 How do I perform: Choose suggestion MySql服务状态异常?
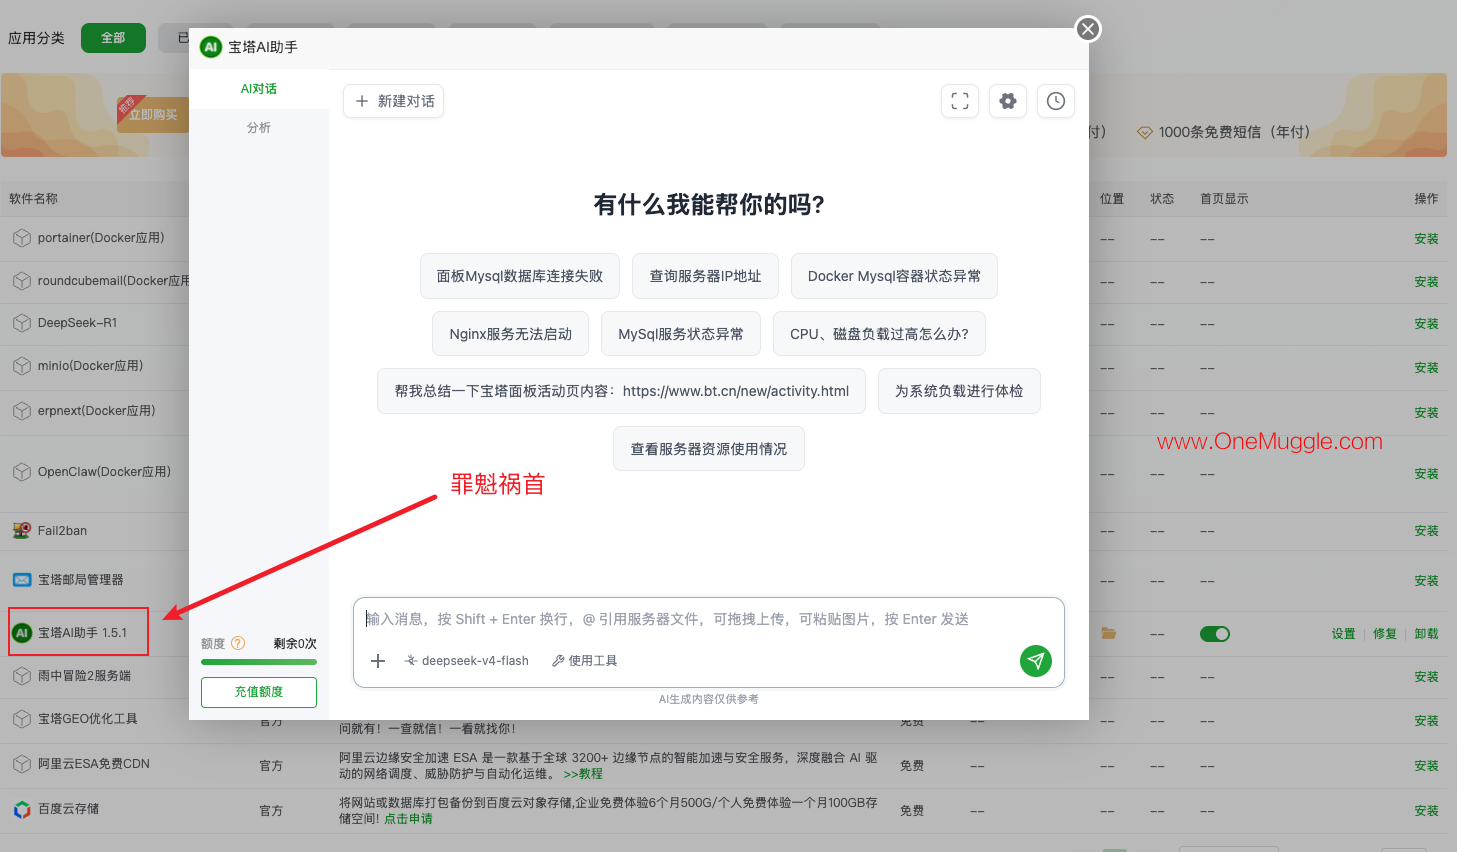[681, 334]
